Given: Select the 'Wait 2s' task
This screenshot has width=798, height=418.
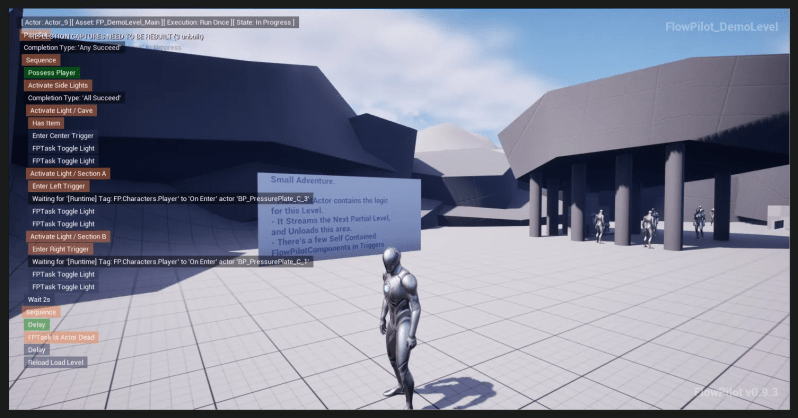Looking at the screenshot, I should [x=39, y=299].
